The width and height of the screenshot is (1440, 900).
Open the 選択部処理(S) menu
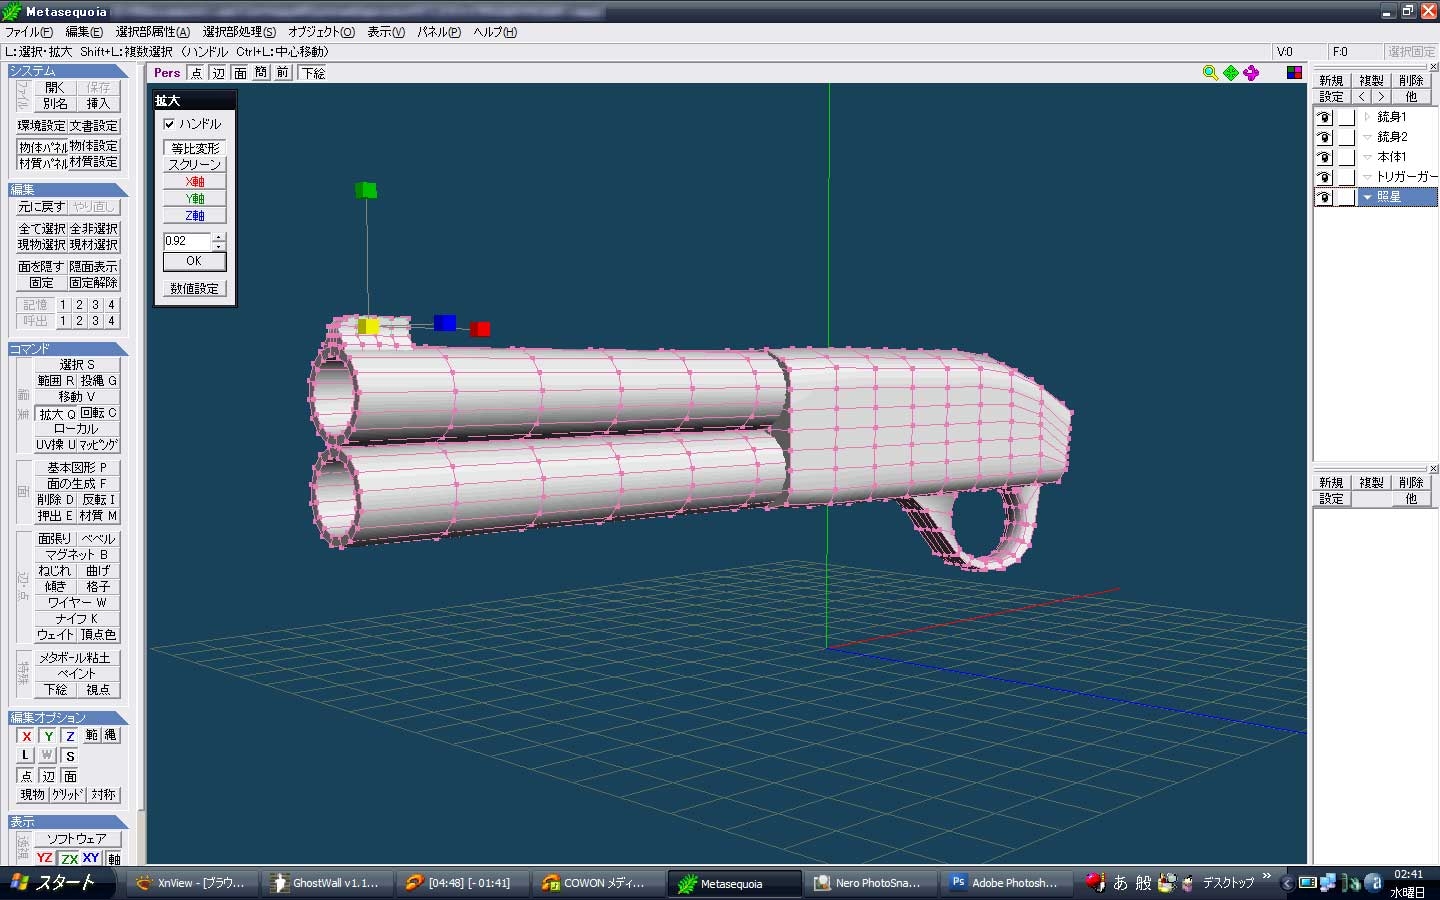(239, 32)
